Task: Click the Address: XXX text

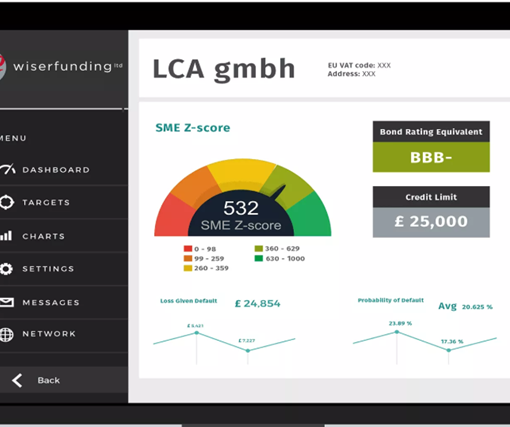Action: point(351,74)
